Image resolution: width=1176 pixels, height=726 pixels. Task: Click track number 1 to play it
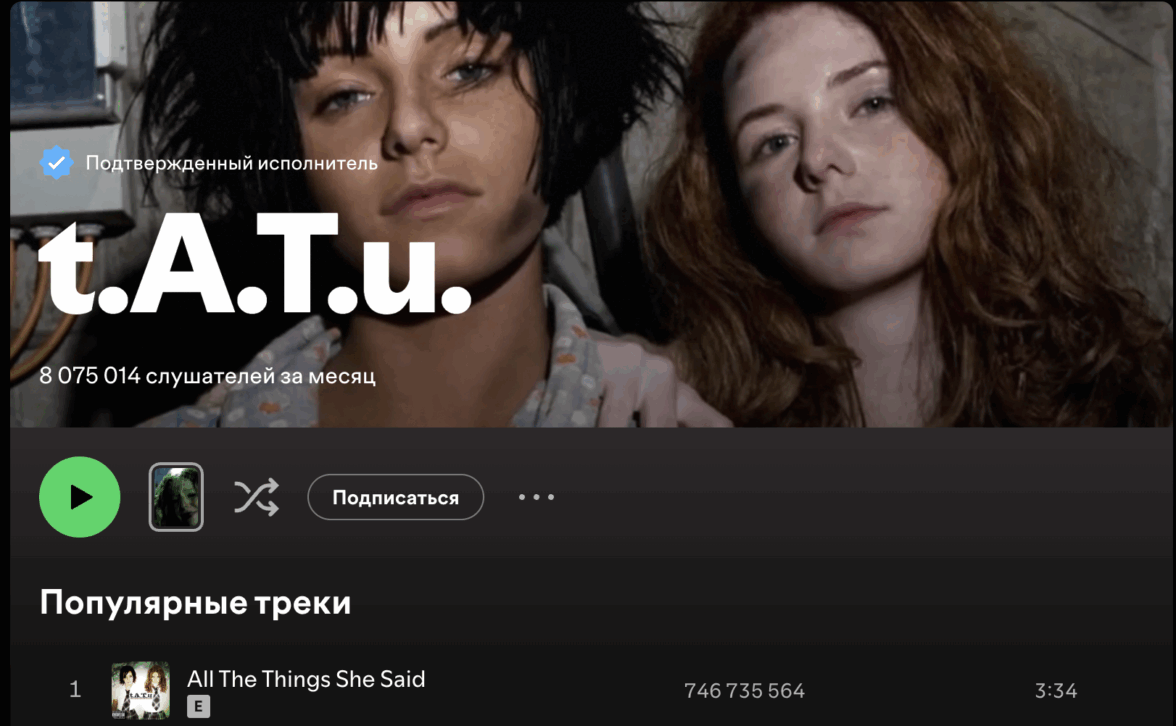[x=75, y=689]
